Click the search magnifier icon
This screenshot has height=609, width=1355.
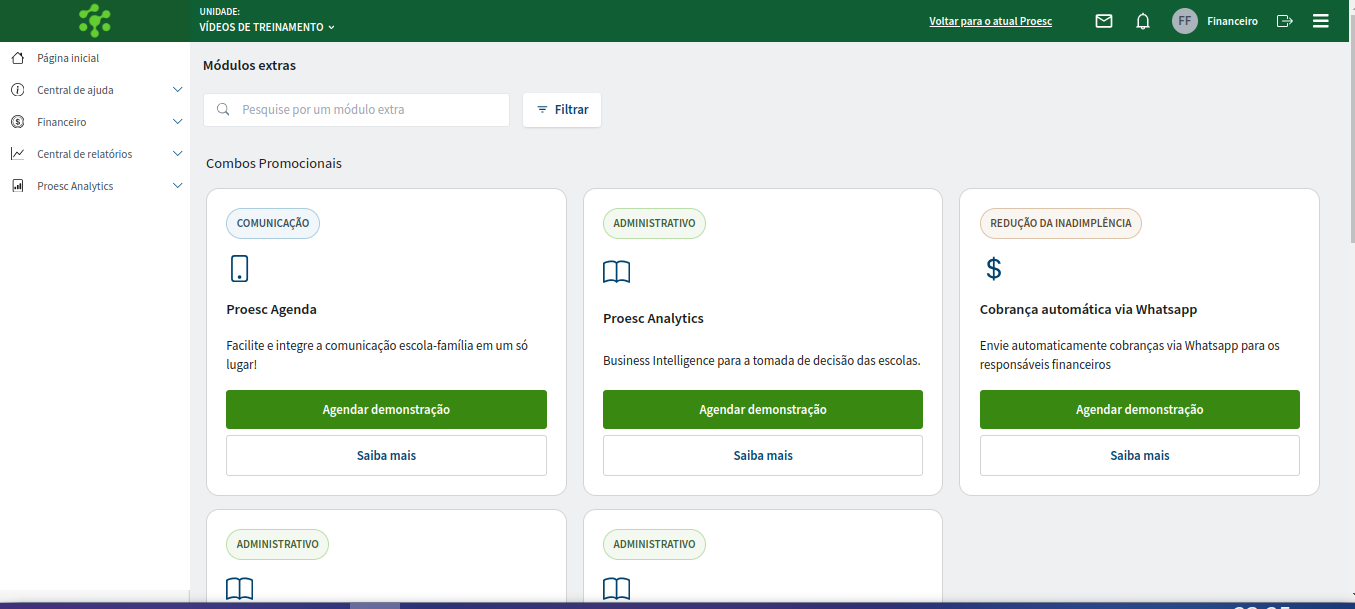[x=223, y=110]
